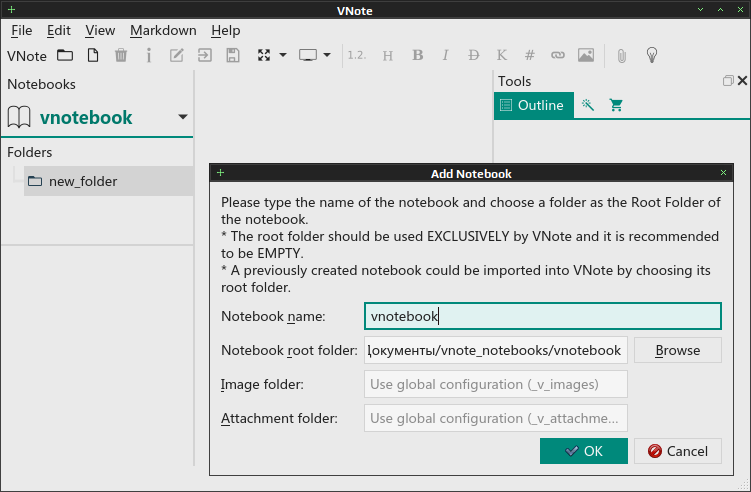Expand the vnotebook notebook selector dropdown
This screenshot has height=492, width=751.
pyautogui.click(x=182, y=117)
